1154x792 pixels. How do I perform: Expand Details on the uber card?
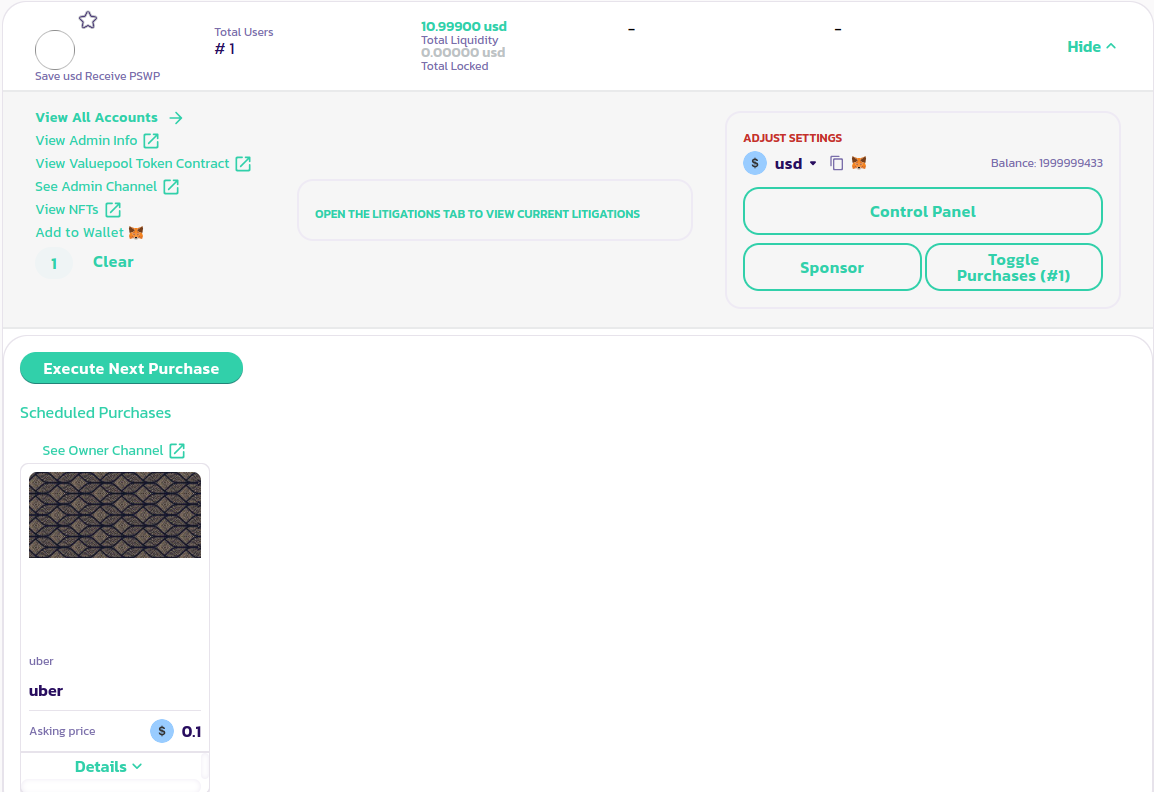(109, 767)
